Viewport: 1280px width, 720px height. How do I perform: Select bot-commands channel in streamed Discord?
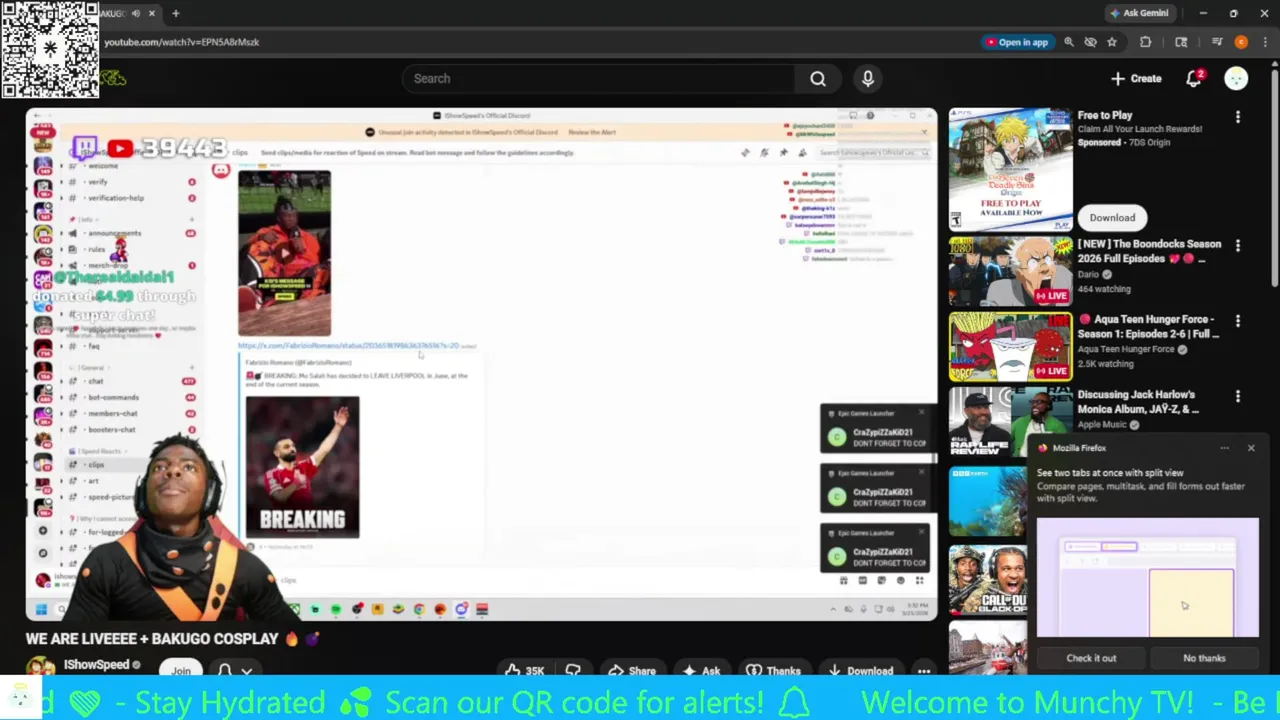coord(112,397)
